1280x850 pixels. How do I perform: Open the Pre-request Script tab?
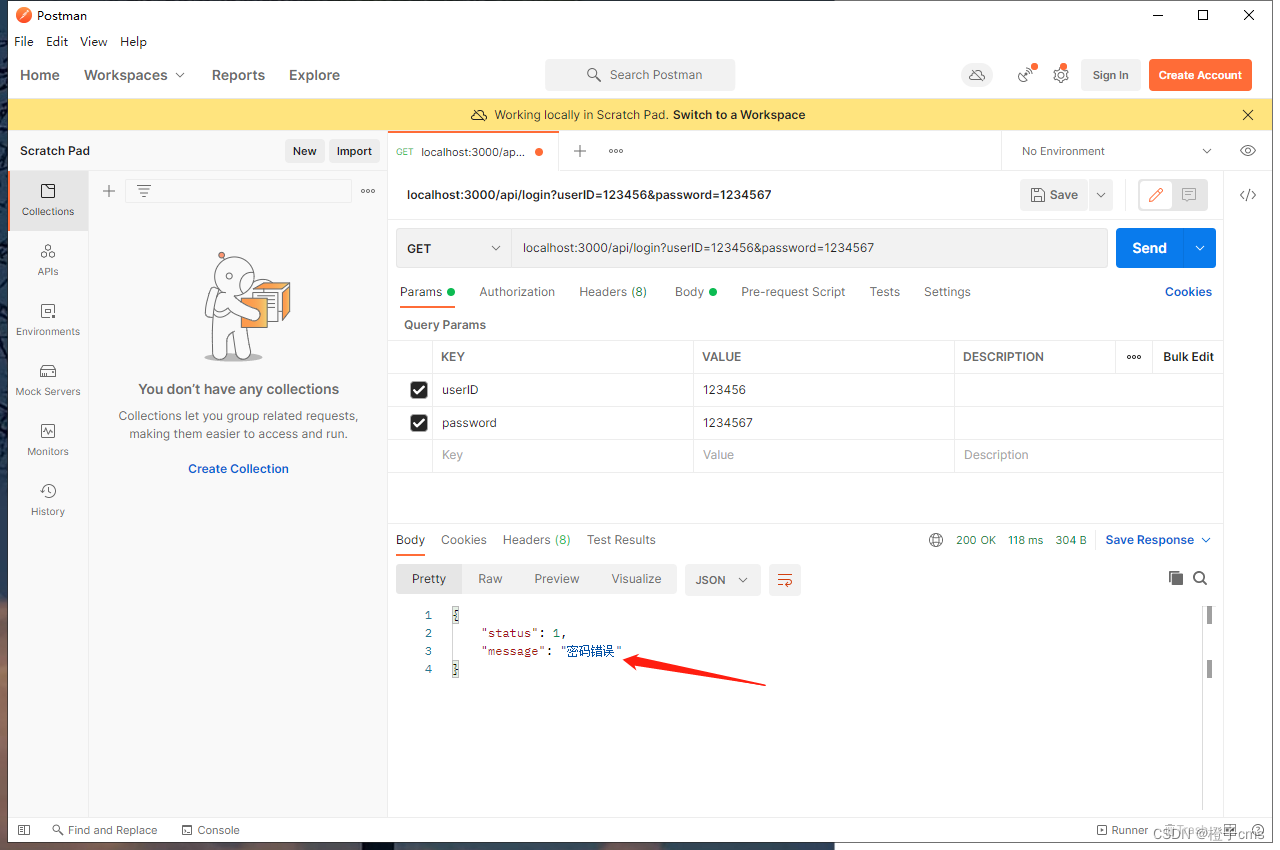793,292
